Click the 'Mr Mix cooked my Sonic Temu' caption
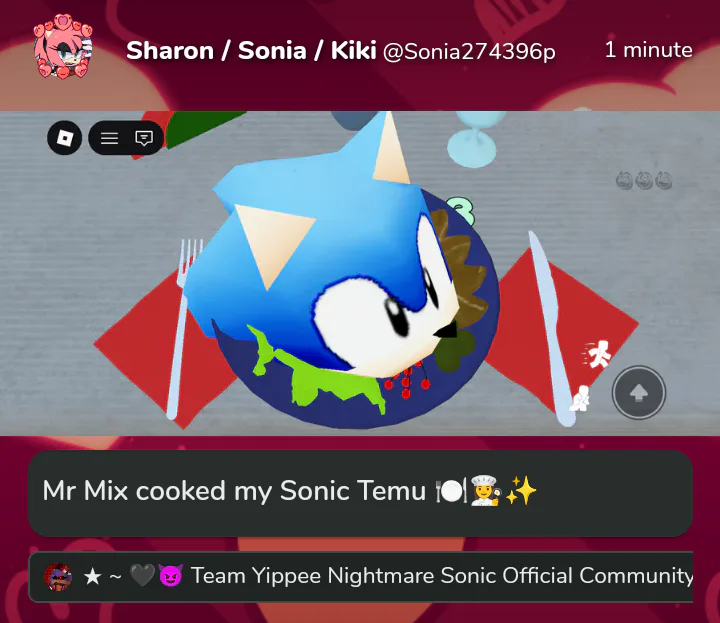Image resolution: width=720 pixels, height=623 pixels. pyautogui.click(x=234, y=491)
